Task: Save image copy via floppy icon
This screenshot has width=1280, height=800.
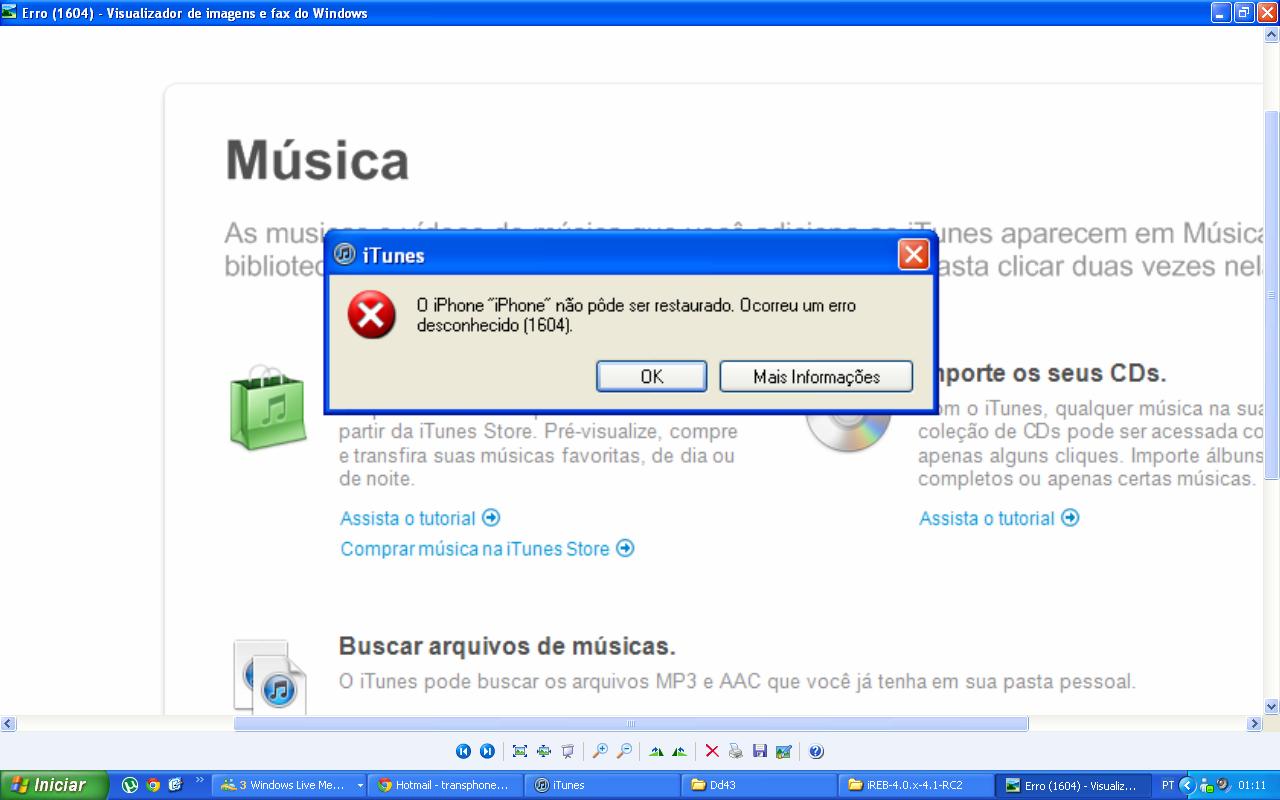Action: pos(760,751)
